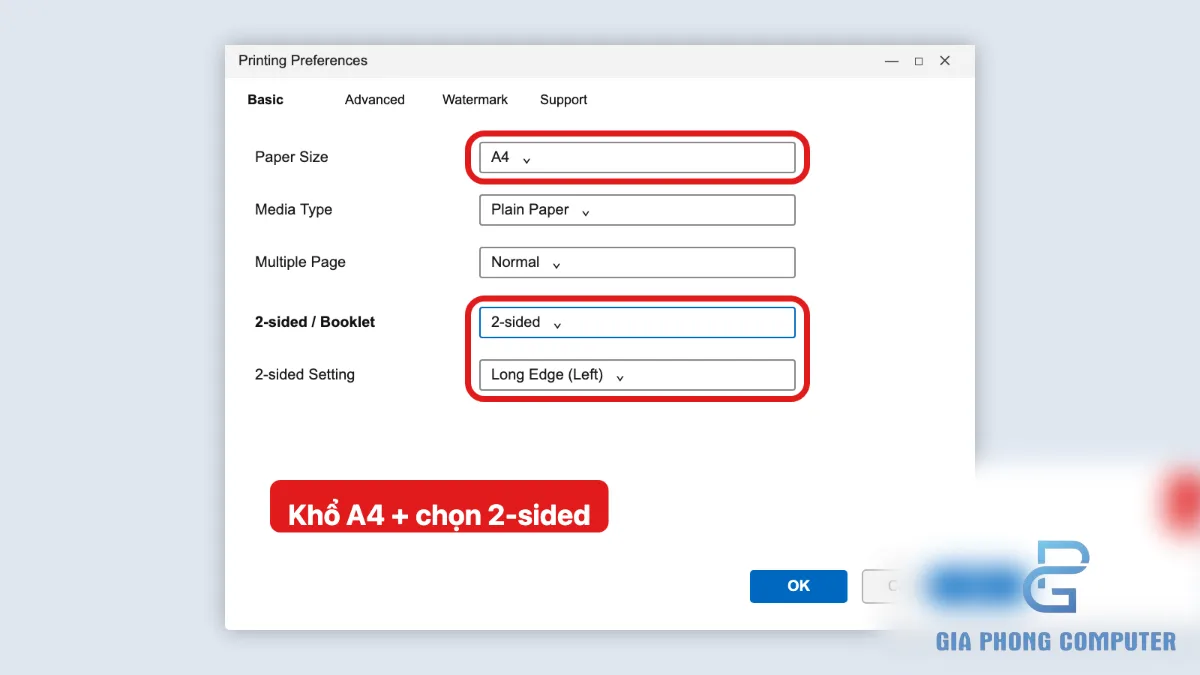Close the Printing Preferences dialog
The height and width of the screenshot is (675, 1200).
pyautogui.click(x=945, y=61)
